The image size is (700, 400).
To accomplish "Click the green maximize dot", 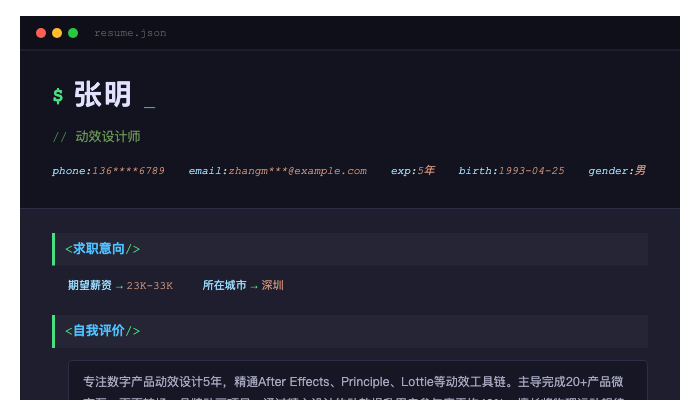I will pyautogui.click(x=73, y=33).
